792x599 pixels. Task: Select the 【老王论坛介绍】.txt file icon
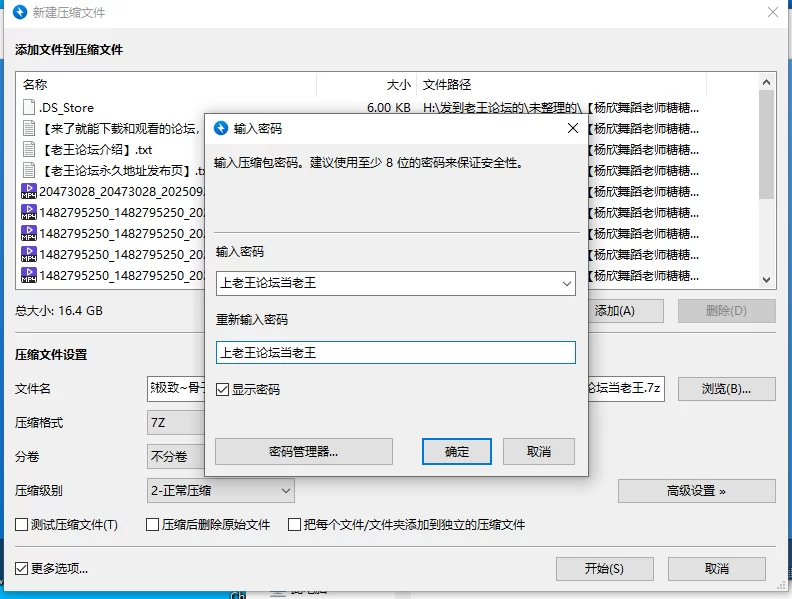click(29, 149)
